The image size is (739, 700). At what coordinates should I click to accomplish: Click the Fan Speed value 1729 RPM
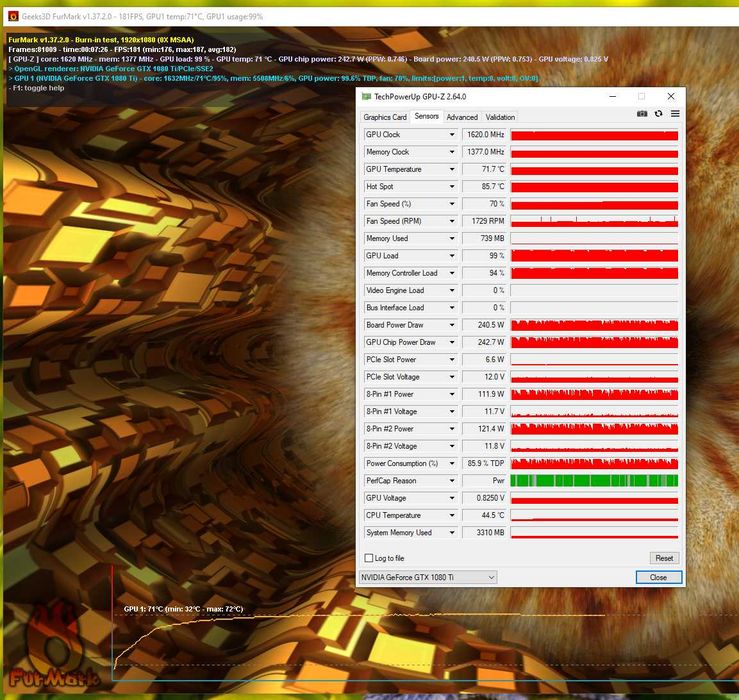[x=484, y=221]
